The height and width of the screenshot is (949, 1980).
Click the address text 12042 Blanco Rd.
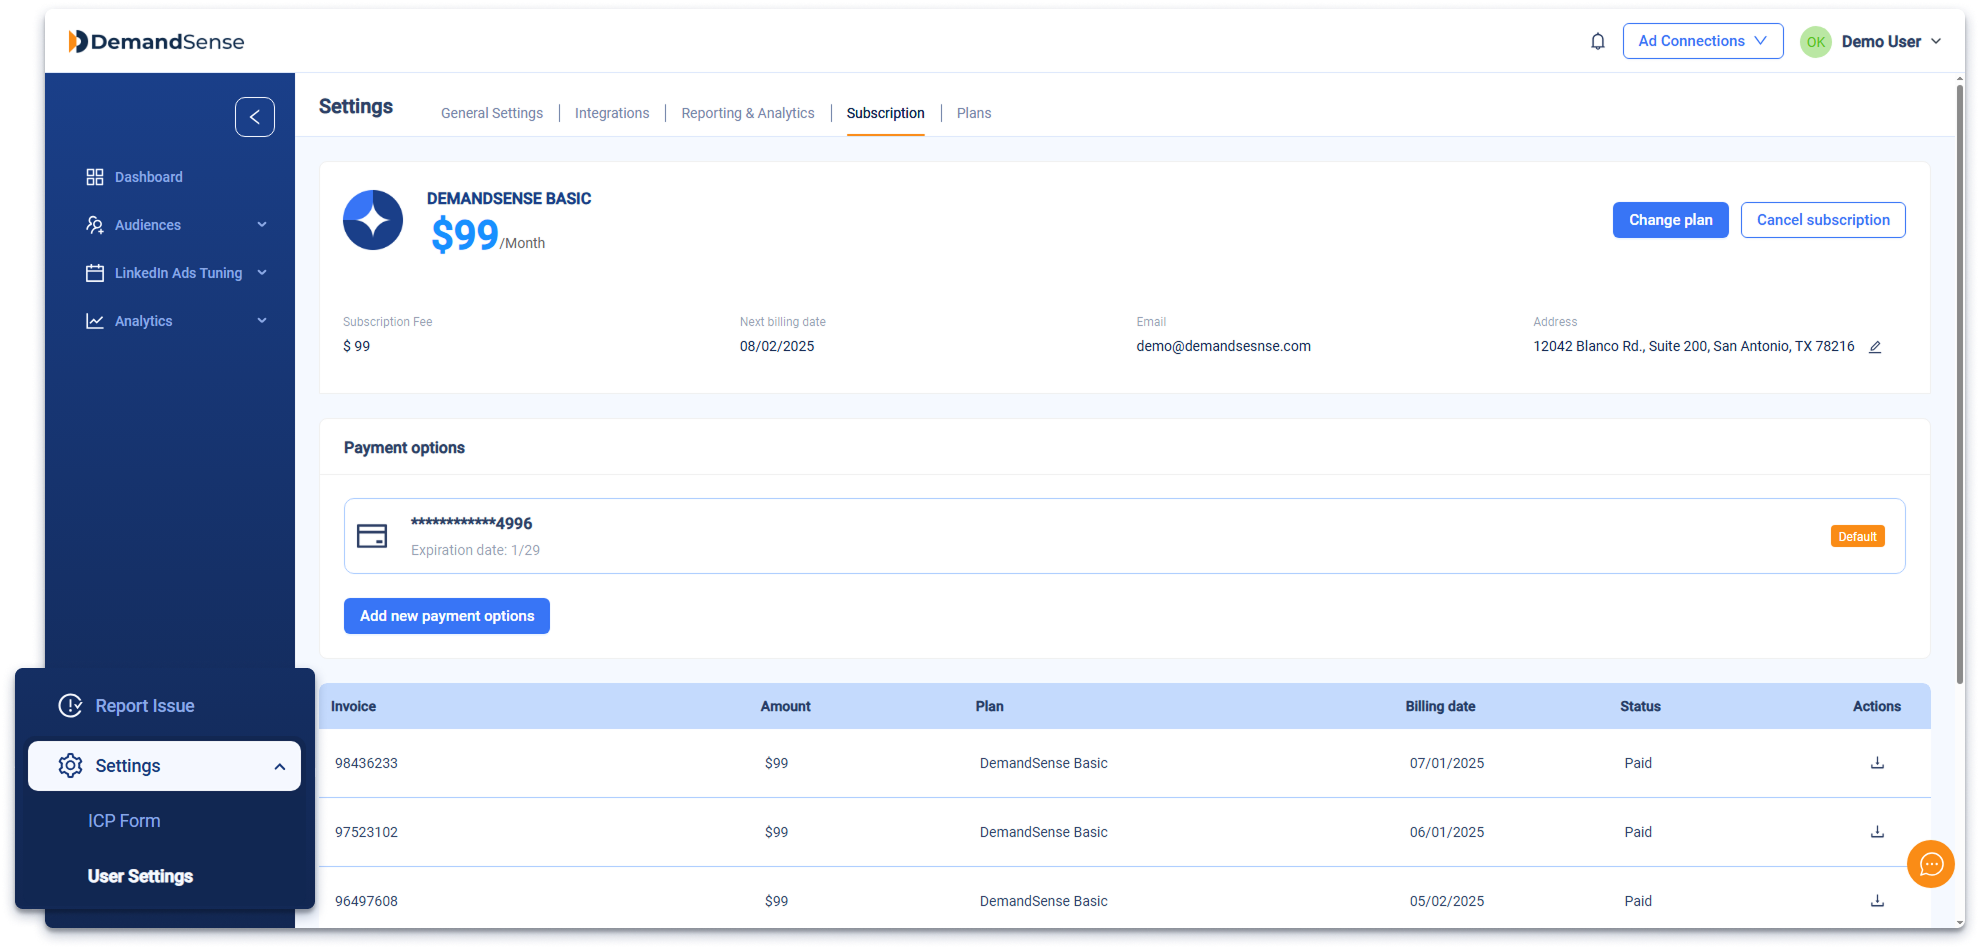(1694, 346)
